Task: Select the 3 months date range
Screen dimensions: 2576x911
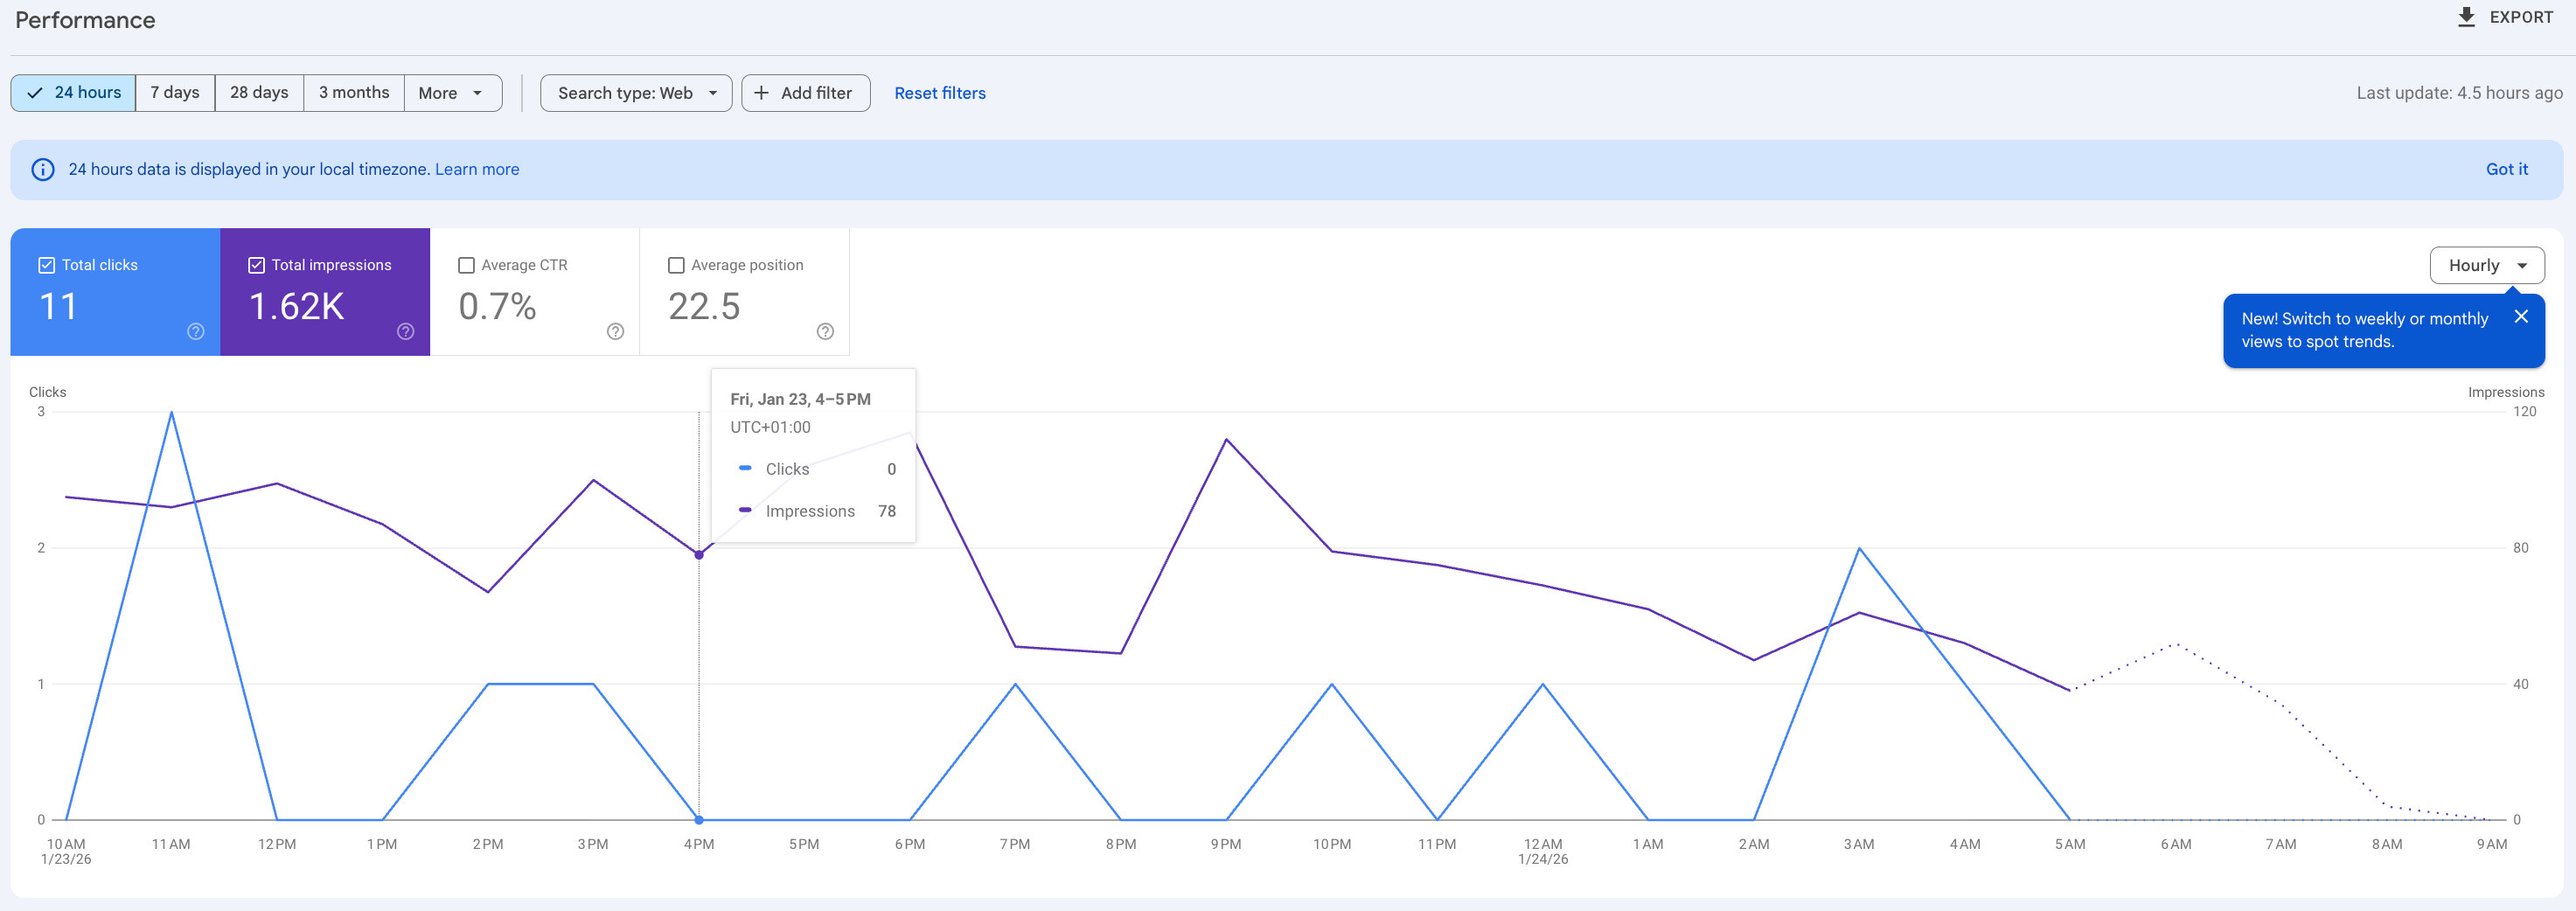Action: pyautogui.click(x=354, y=93)
